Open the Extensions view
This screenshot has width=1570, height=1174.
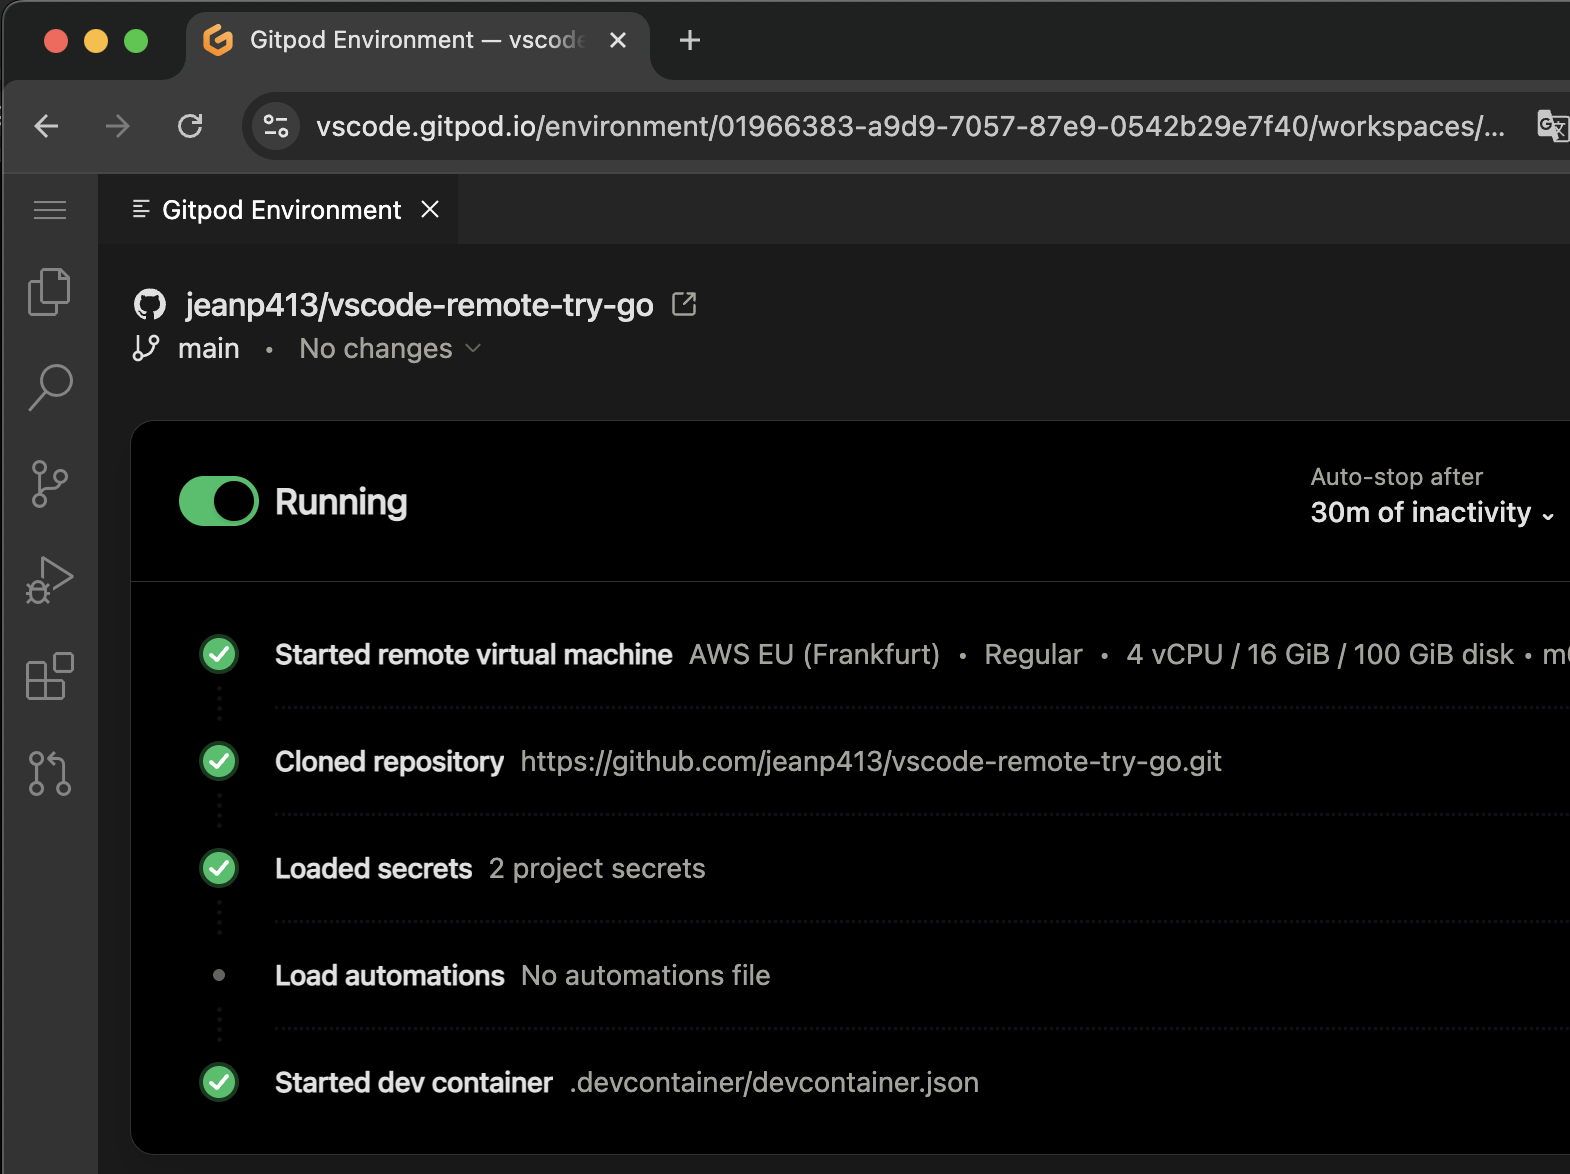[50, 677]
